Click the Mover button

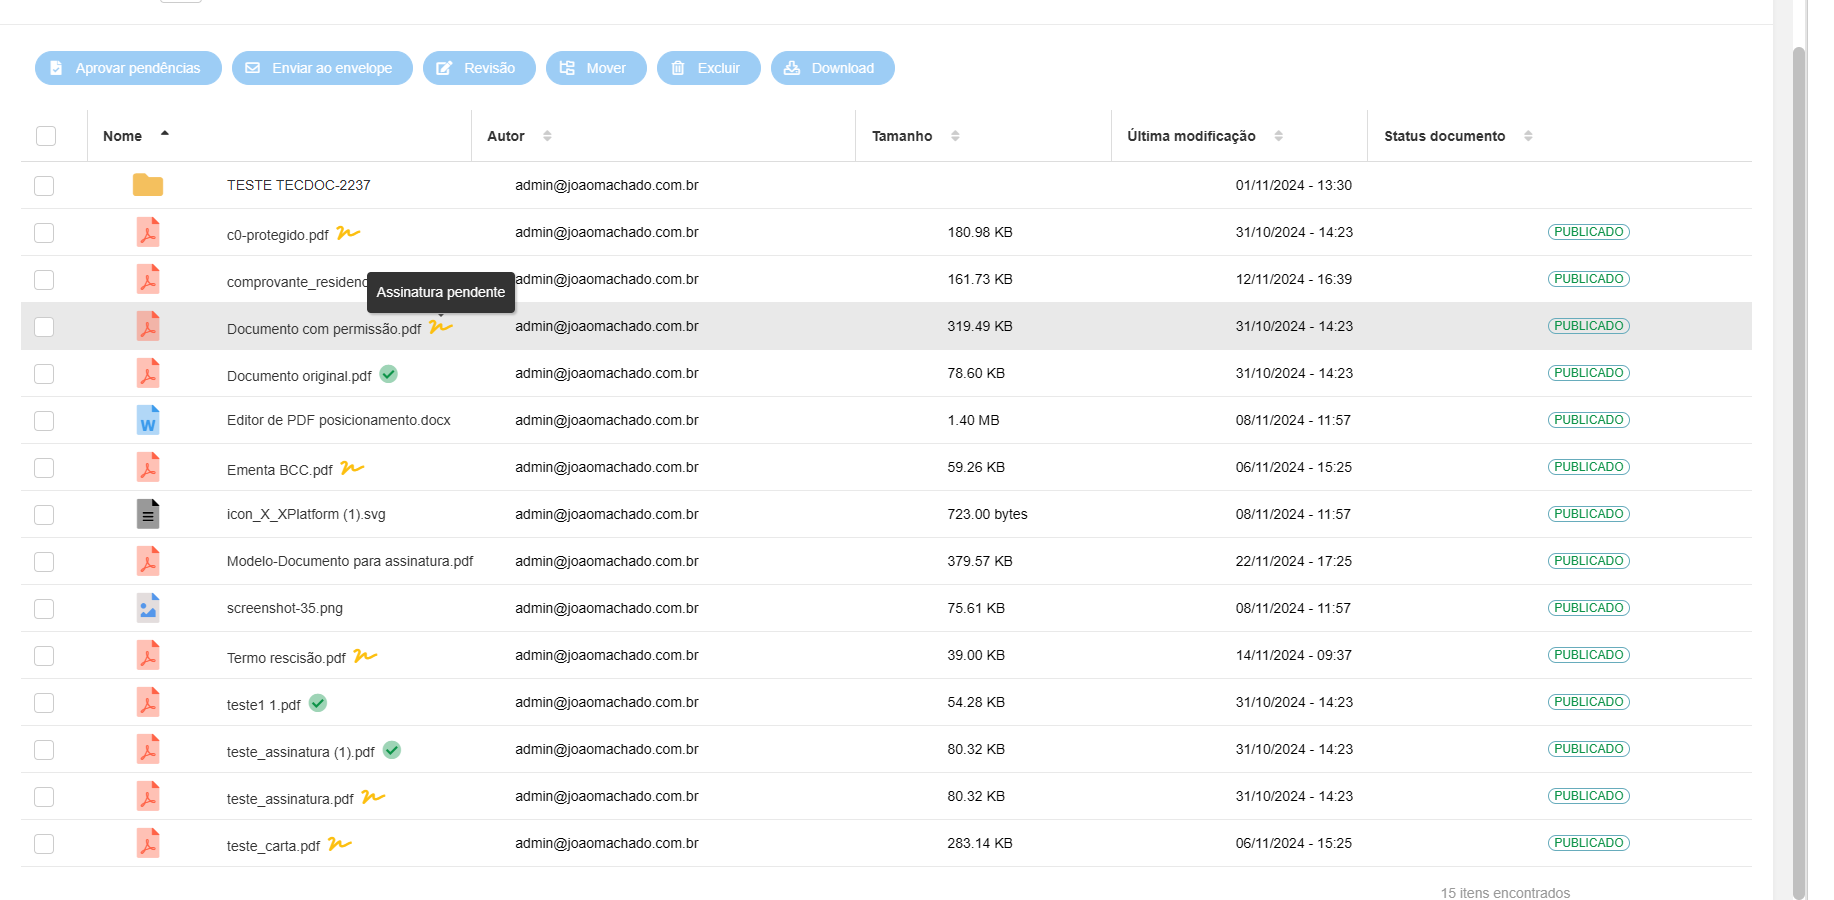point(596,68)
